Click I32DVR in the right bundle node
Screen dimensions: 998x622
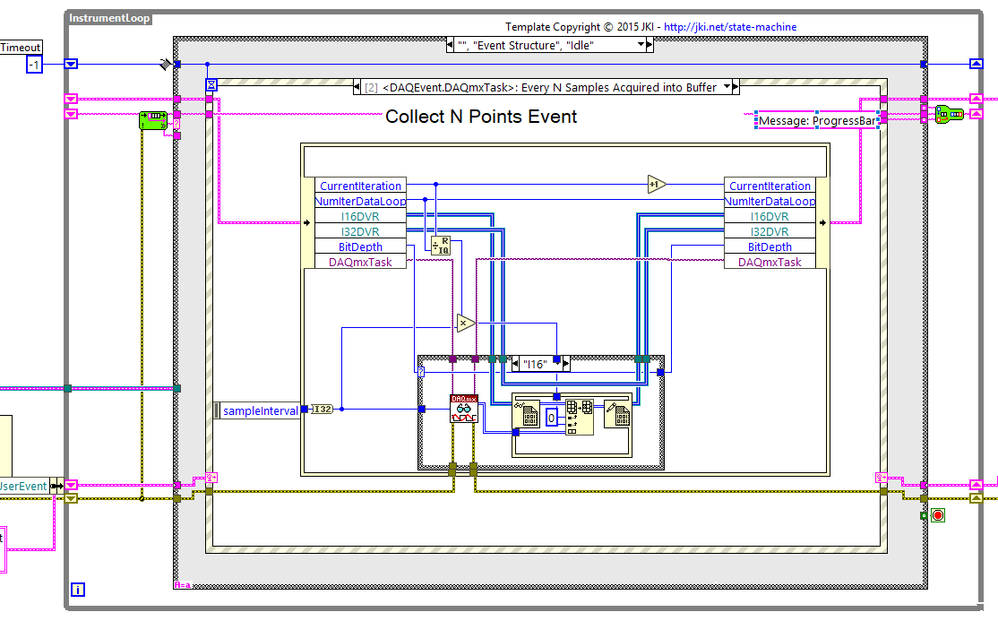point(770,231)
